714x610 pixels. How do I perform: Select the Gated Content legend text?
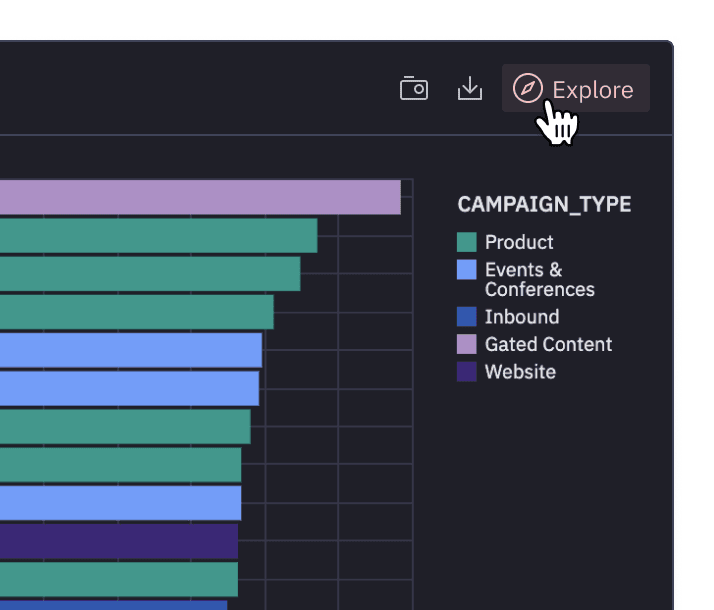[548, 344]
